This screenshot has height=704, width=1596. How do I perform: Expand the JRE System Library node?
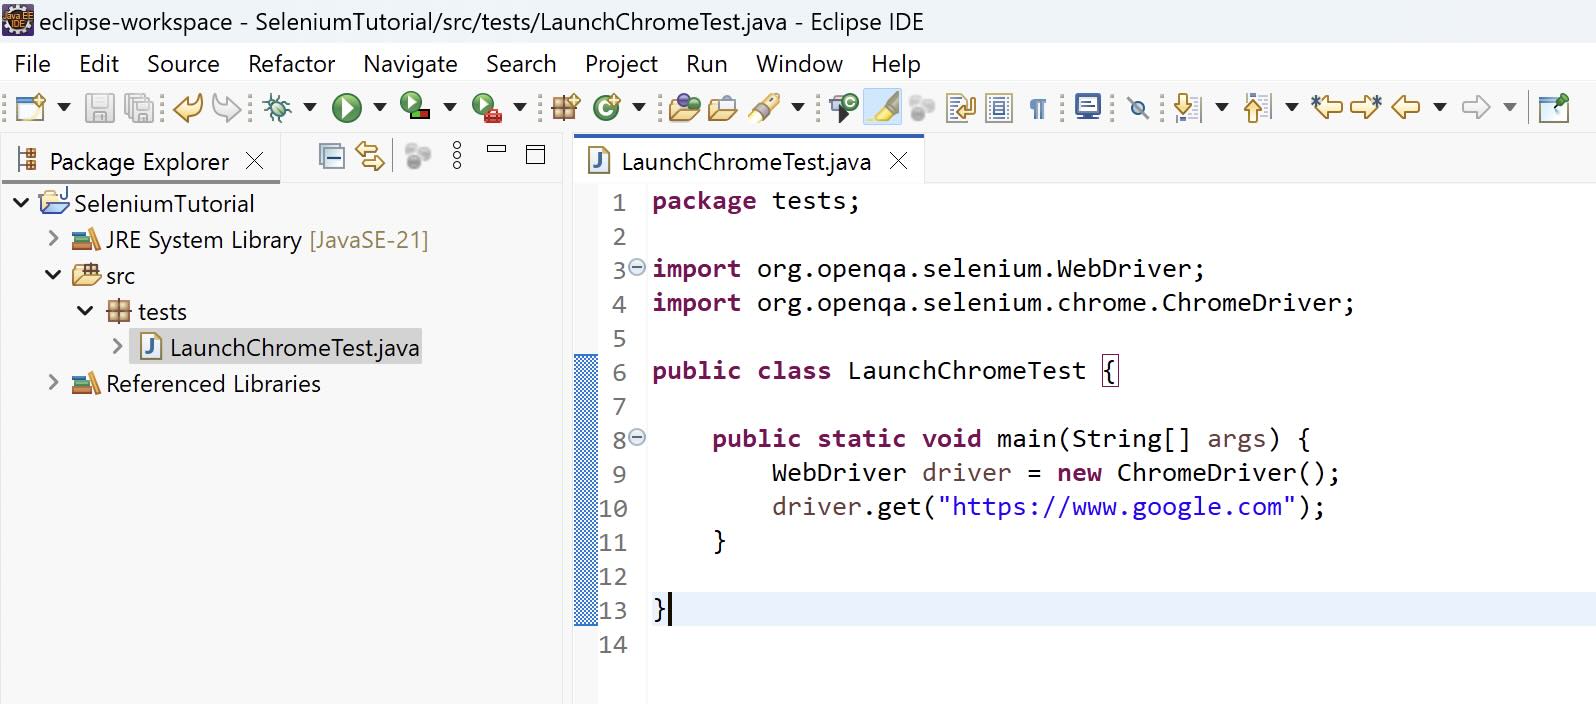(53, 239)
